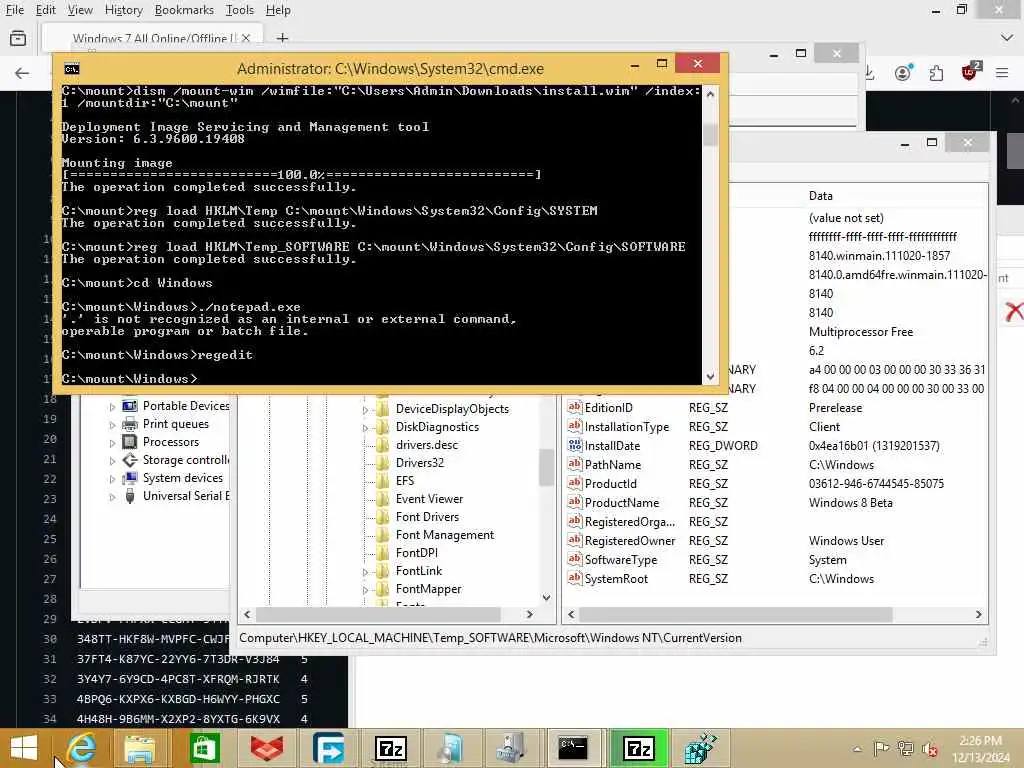Open the View menu

point(80,10)
